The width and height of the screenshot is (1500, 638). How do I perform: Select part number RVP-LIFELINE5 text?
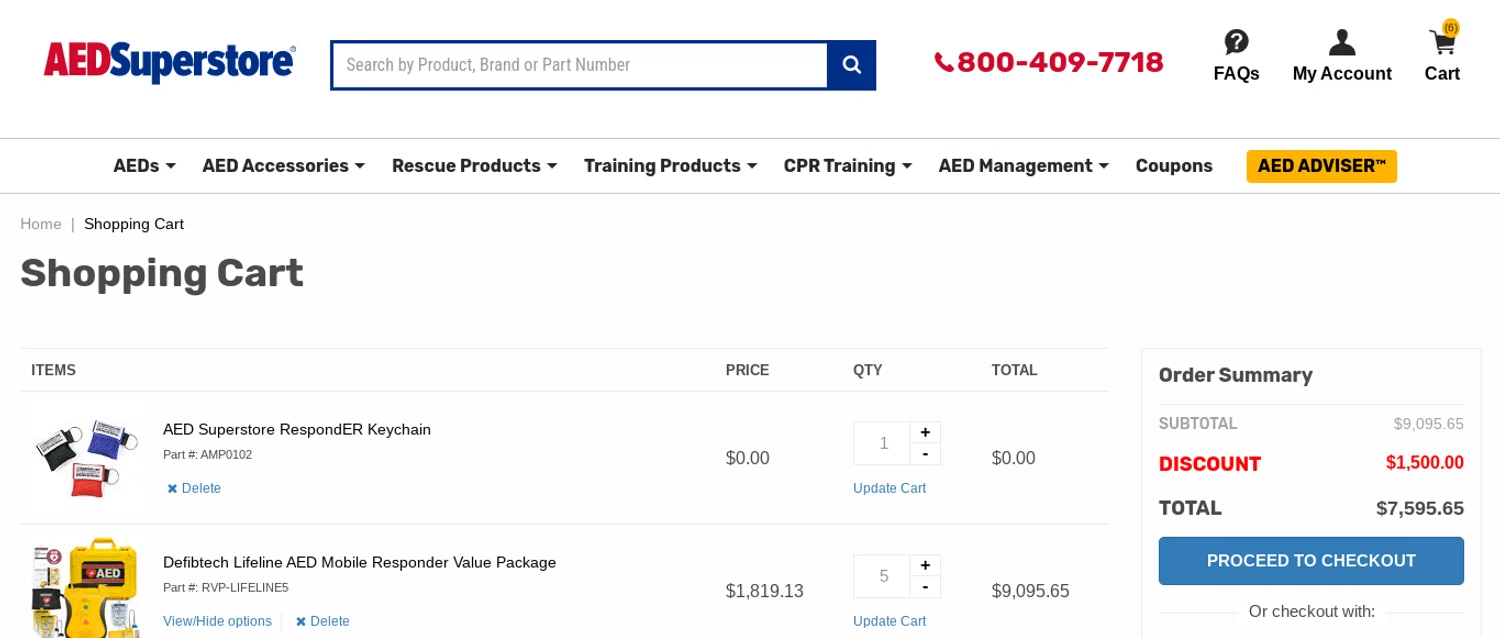click(245, 588)
